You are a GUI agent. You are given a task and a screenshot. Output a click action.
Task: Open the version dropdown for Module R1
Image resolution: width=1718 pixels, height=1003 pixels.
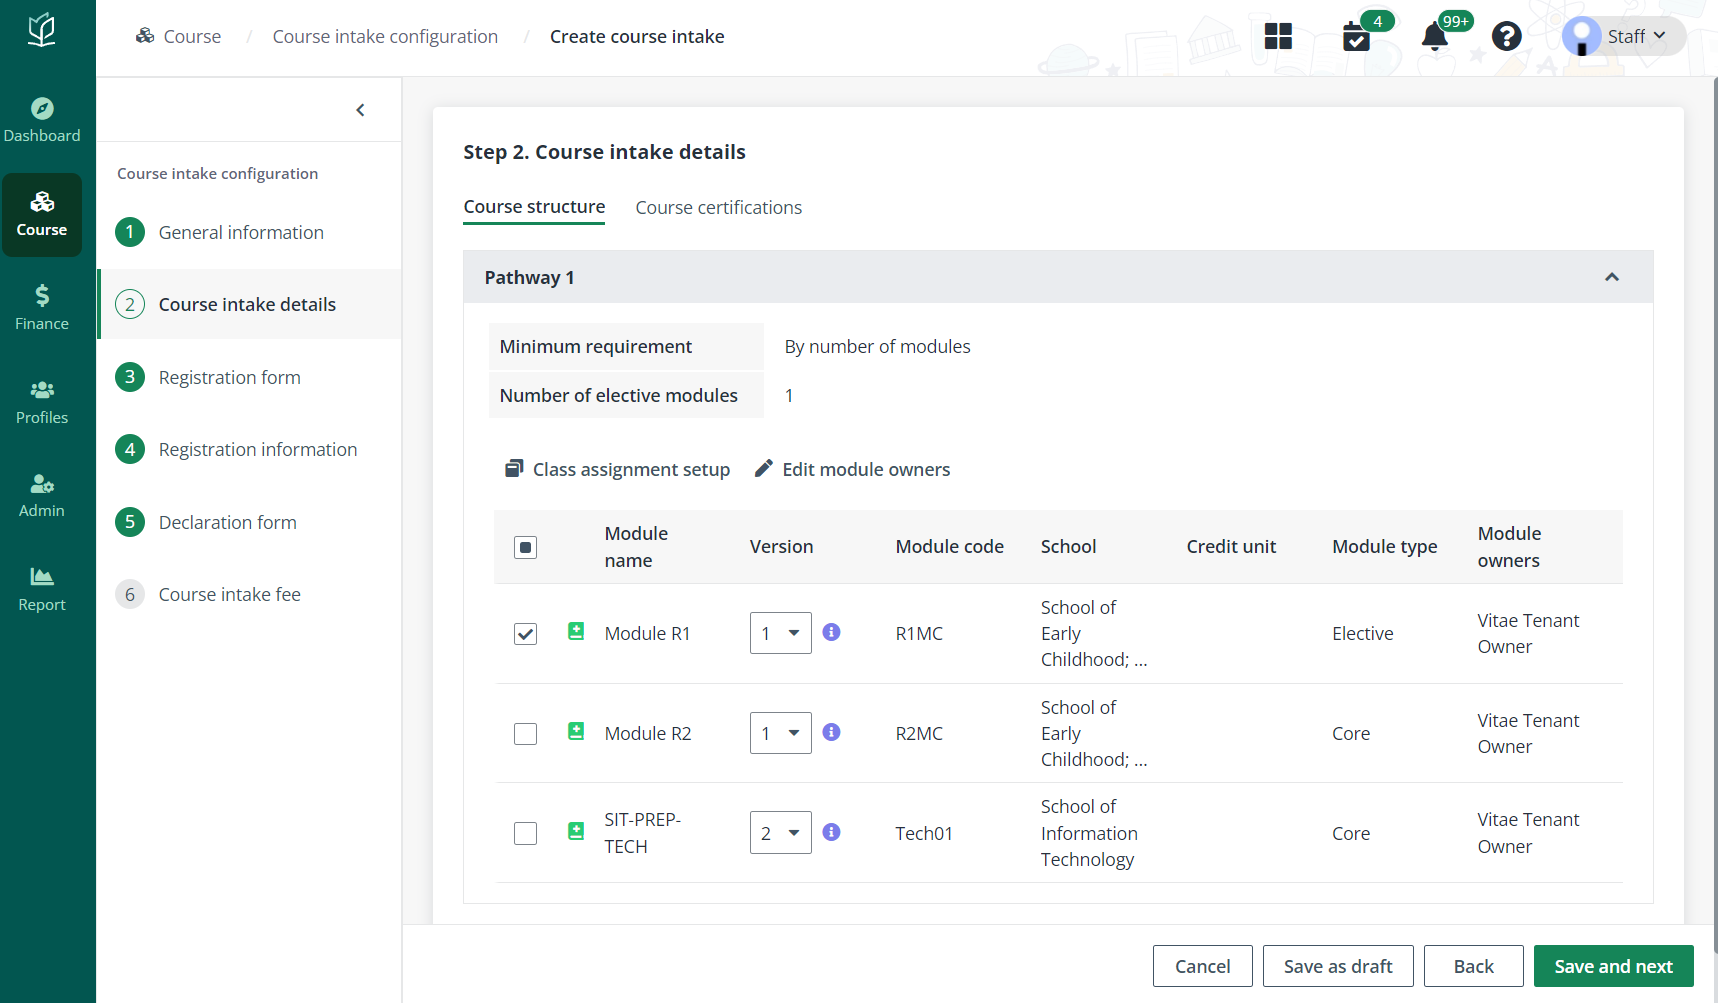pos(781,633)
